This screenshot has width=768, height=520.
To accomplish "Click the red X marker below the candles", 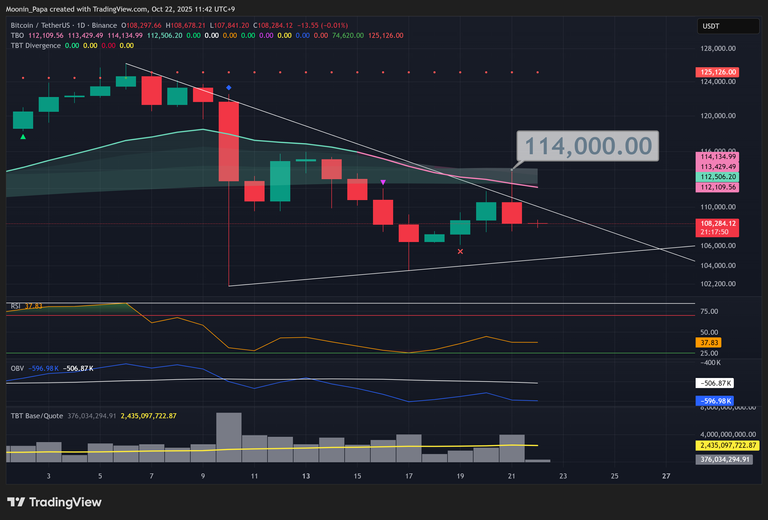I will (460, 252).
